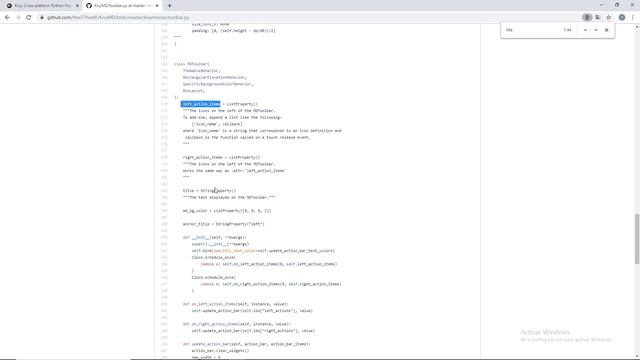Open a new browser tab
Viewport: 640px width, 360px height.
(169, 6)
